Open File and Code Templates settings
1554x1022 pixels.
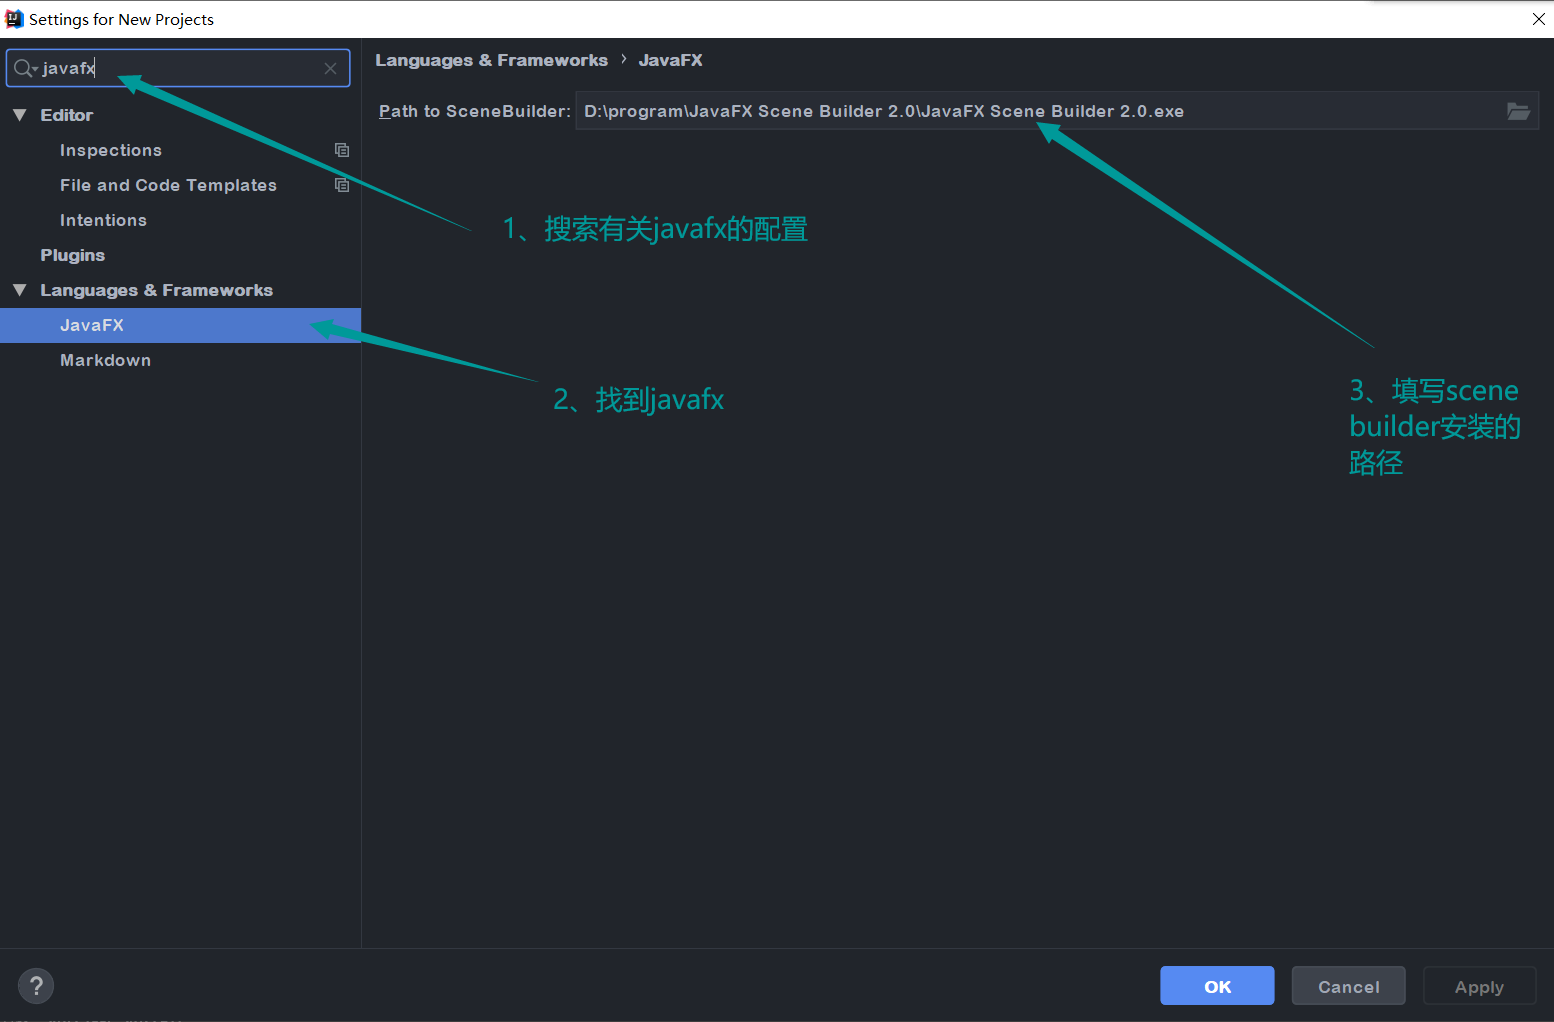[168, 185]
